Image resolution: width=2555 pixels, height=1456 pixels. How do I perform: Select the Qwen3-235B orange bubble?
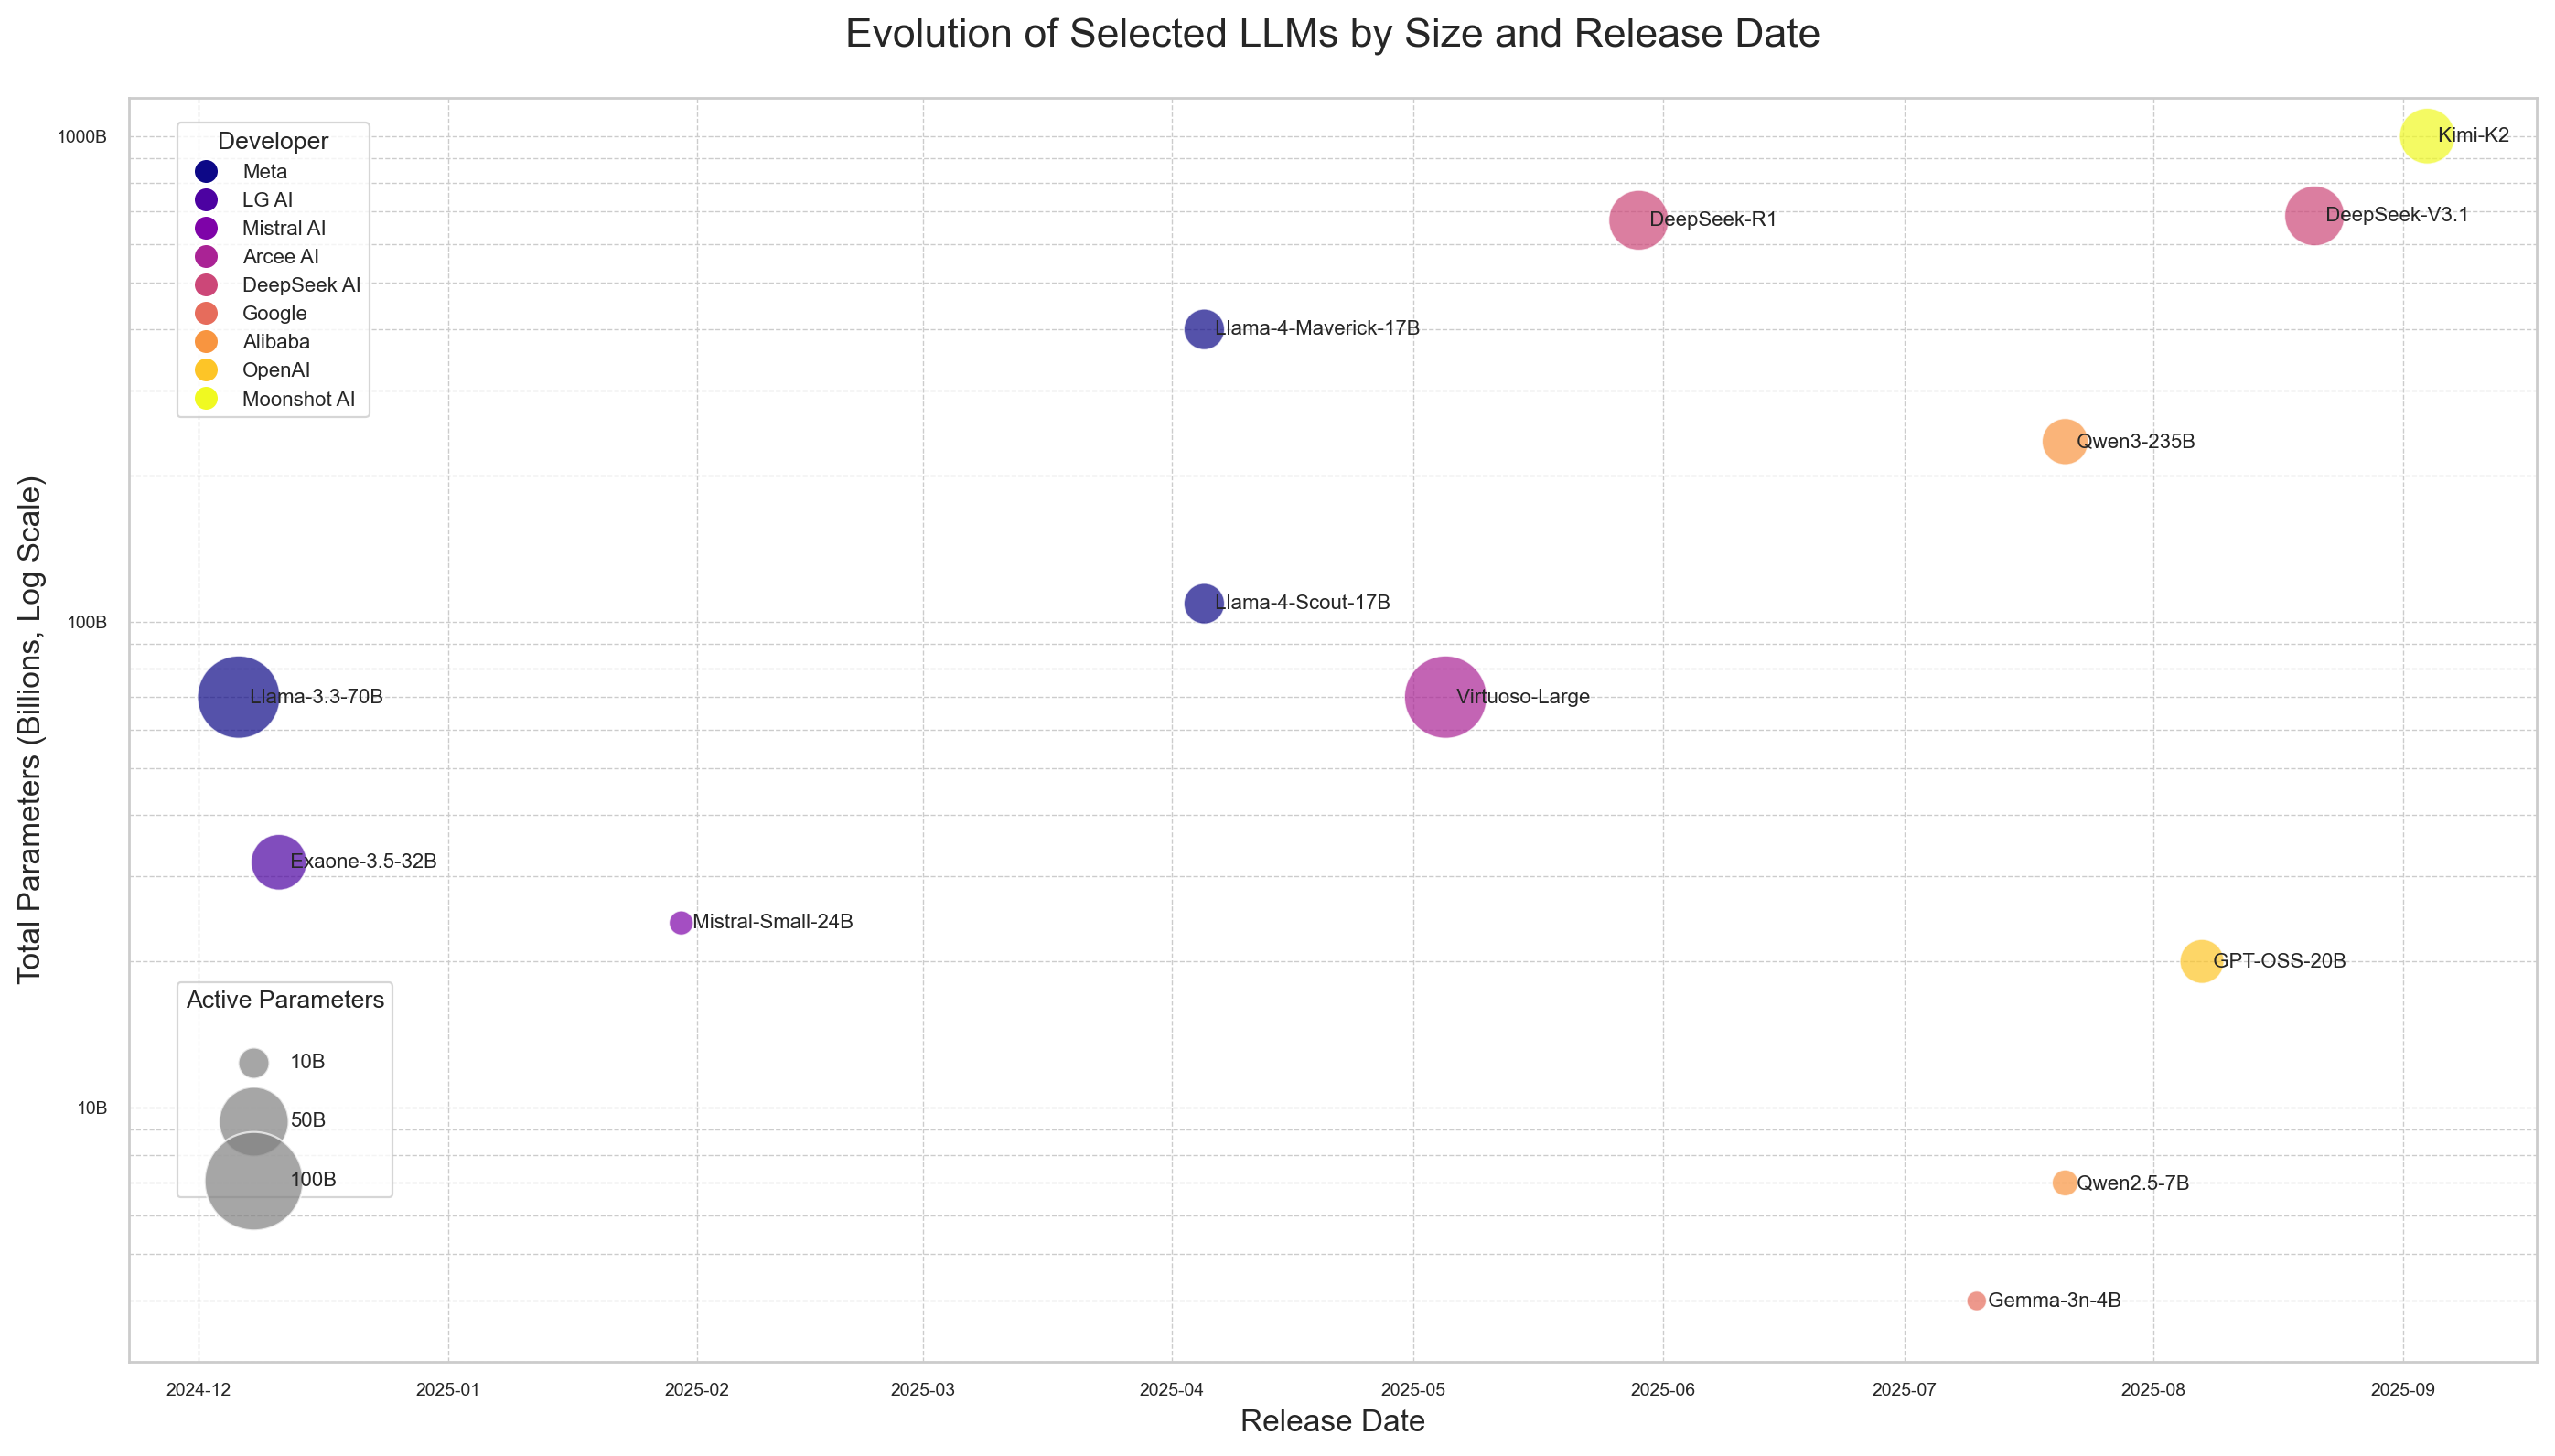(x=2064, y=442)
